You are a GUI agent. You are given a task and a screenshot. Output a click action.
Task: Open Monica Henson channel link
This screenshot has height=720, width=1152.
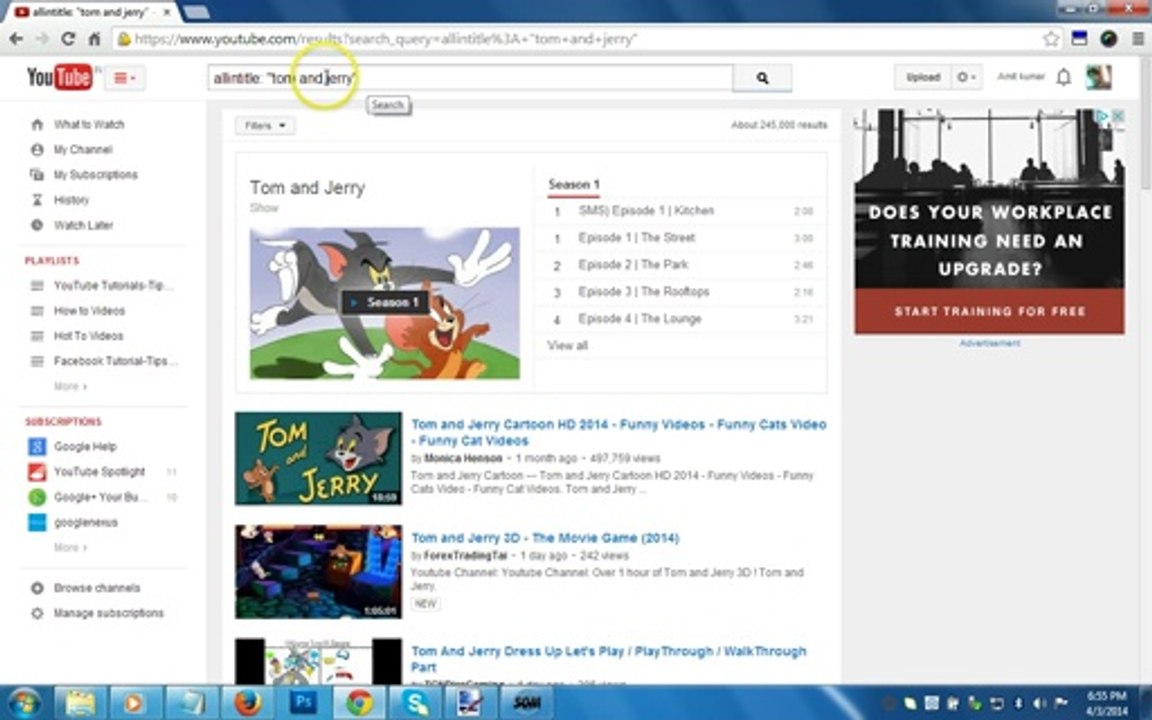coord(463,458)
